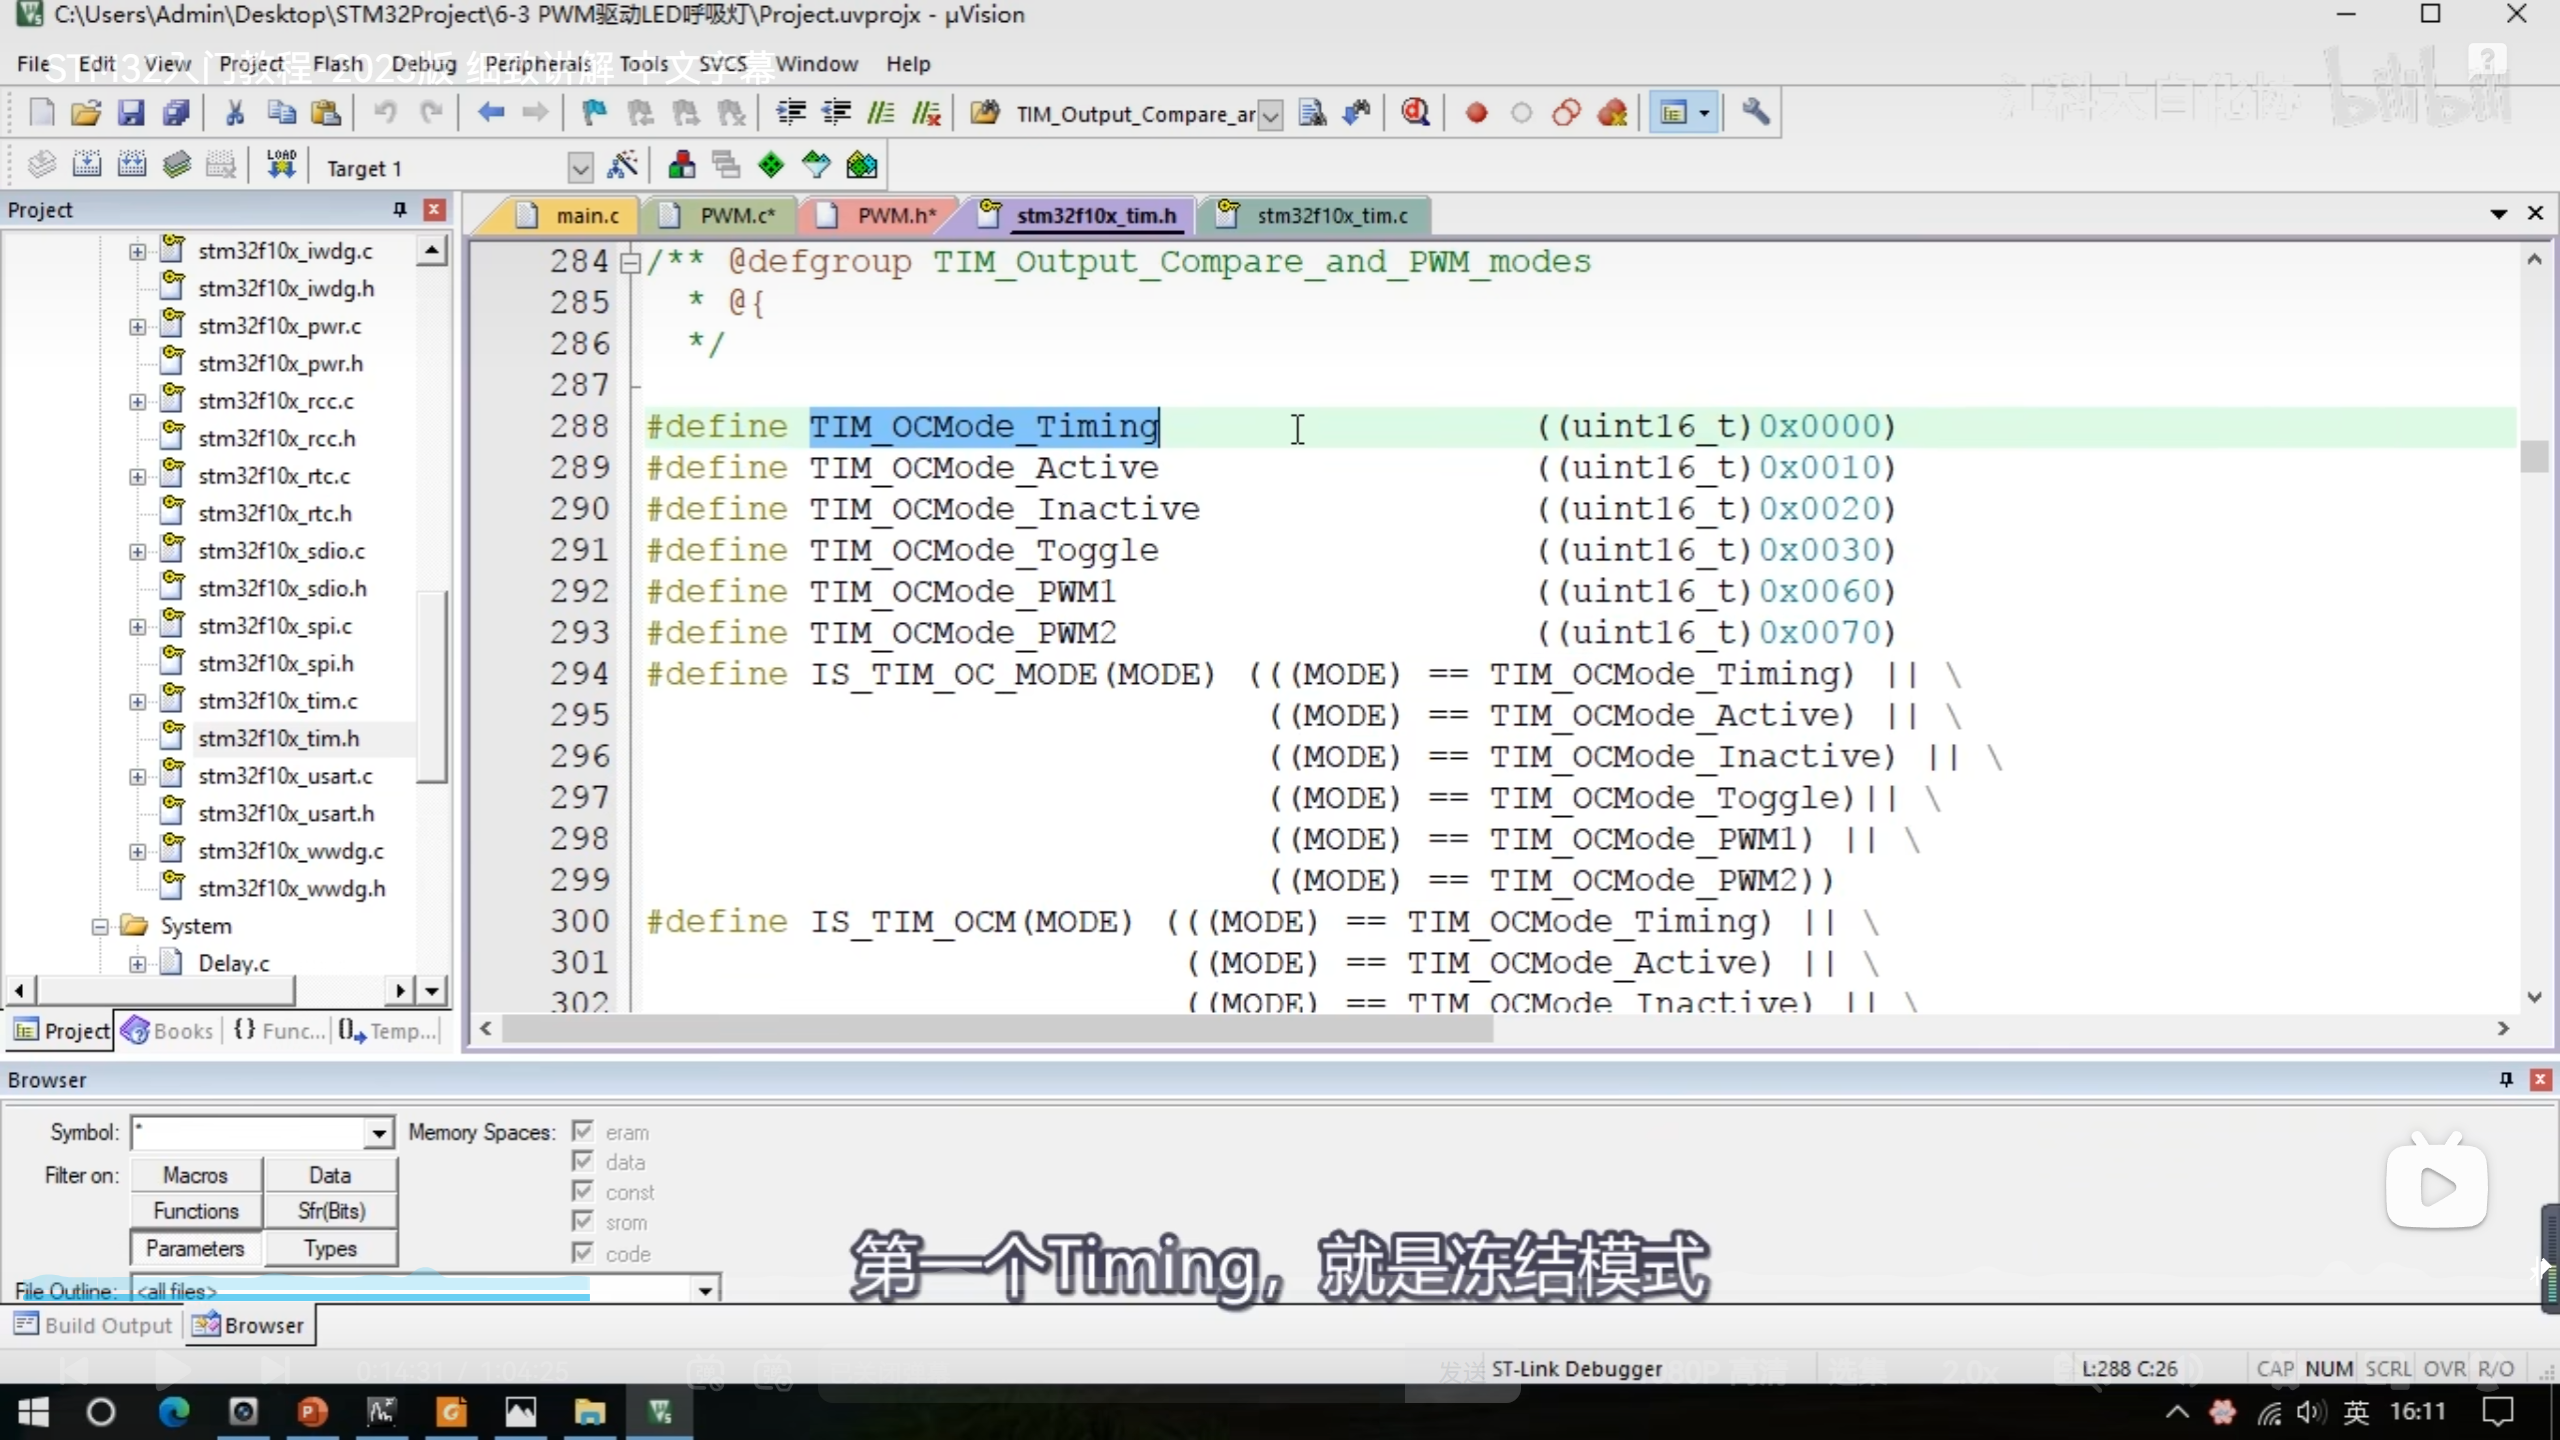This screenshot has height=1440, width=2560.
Task: Switch to the main.c editor tab
Action: 586,216
